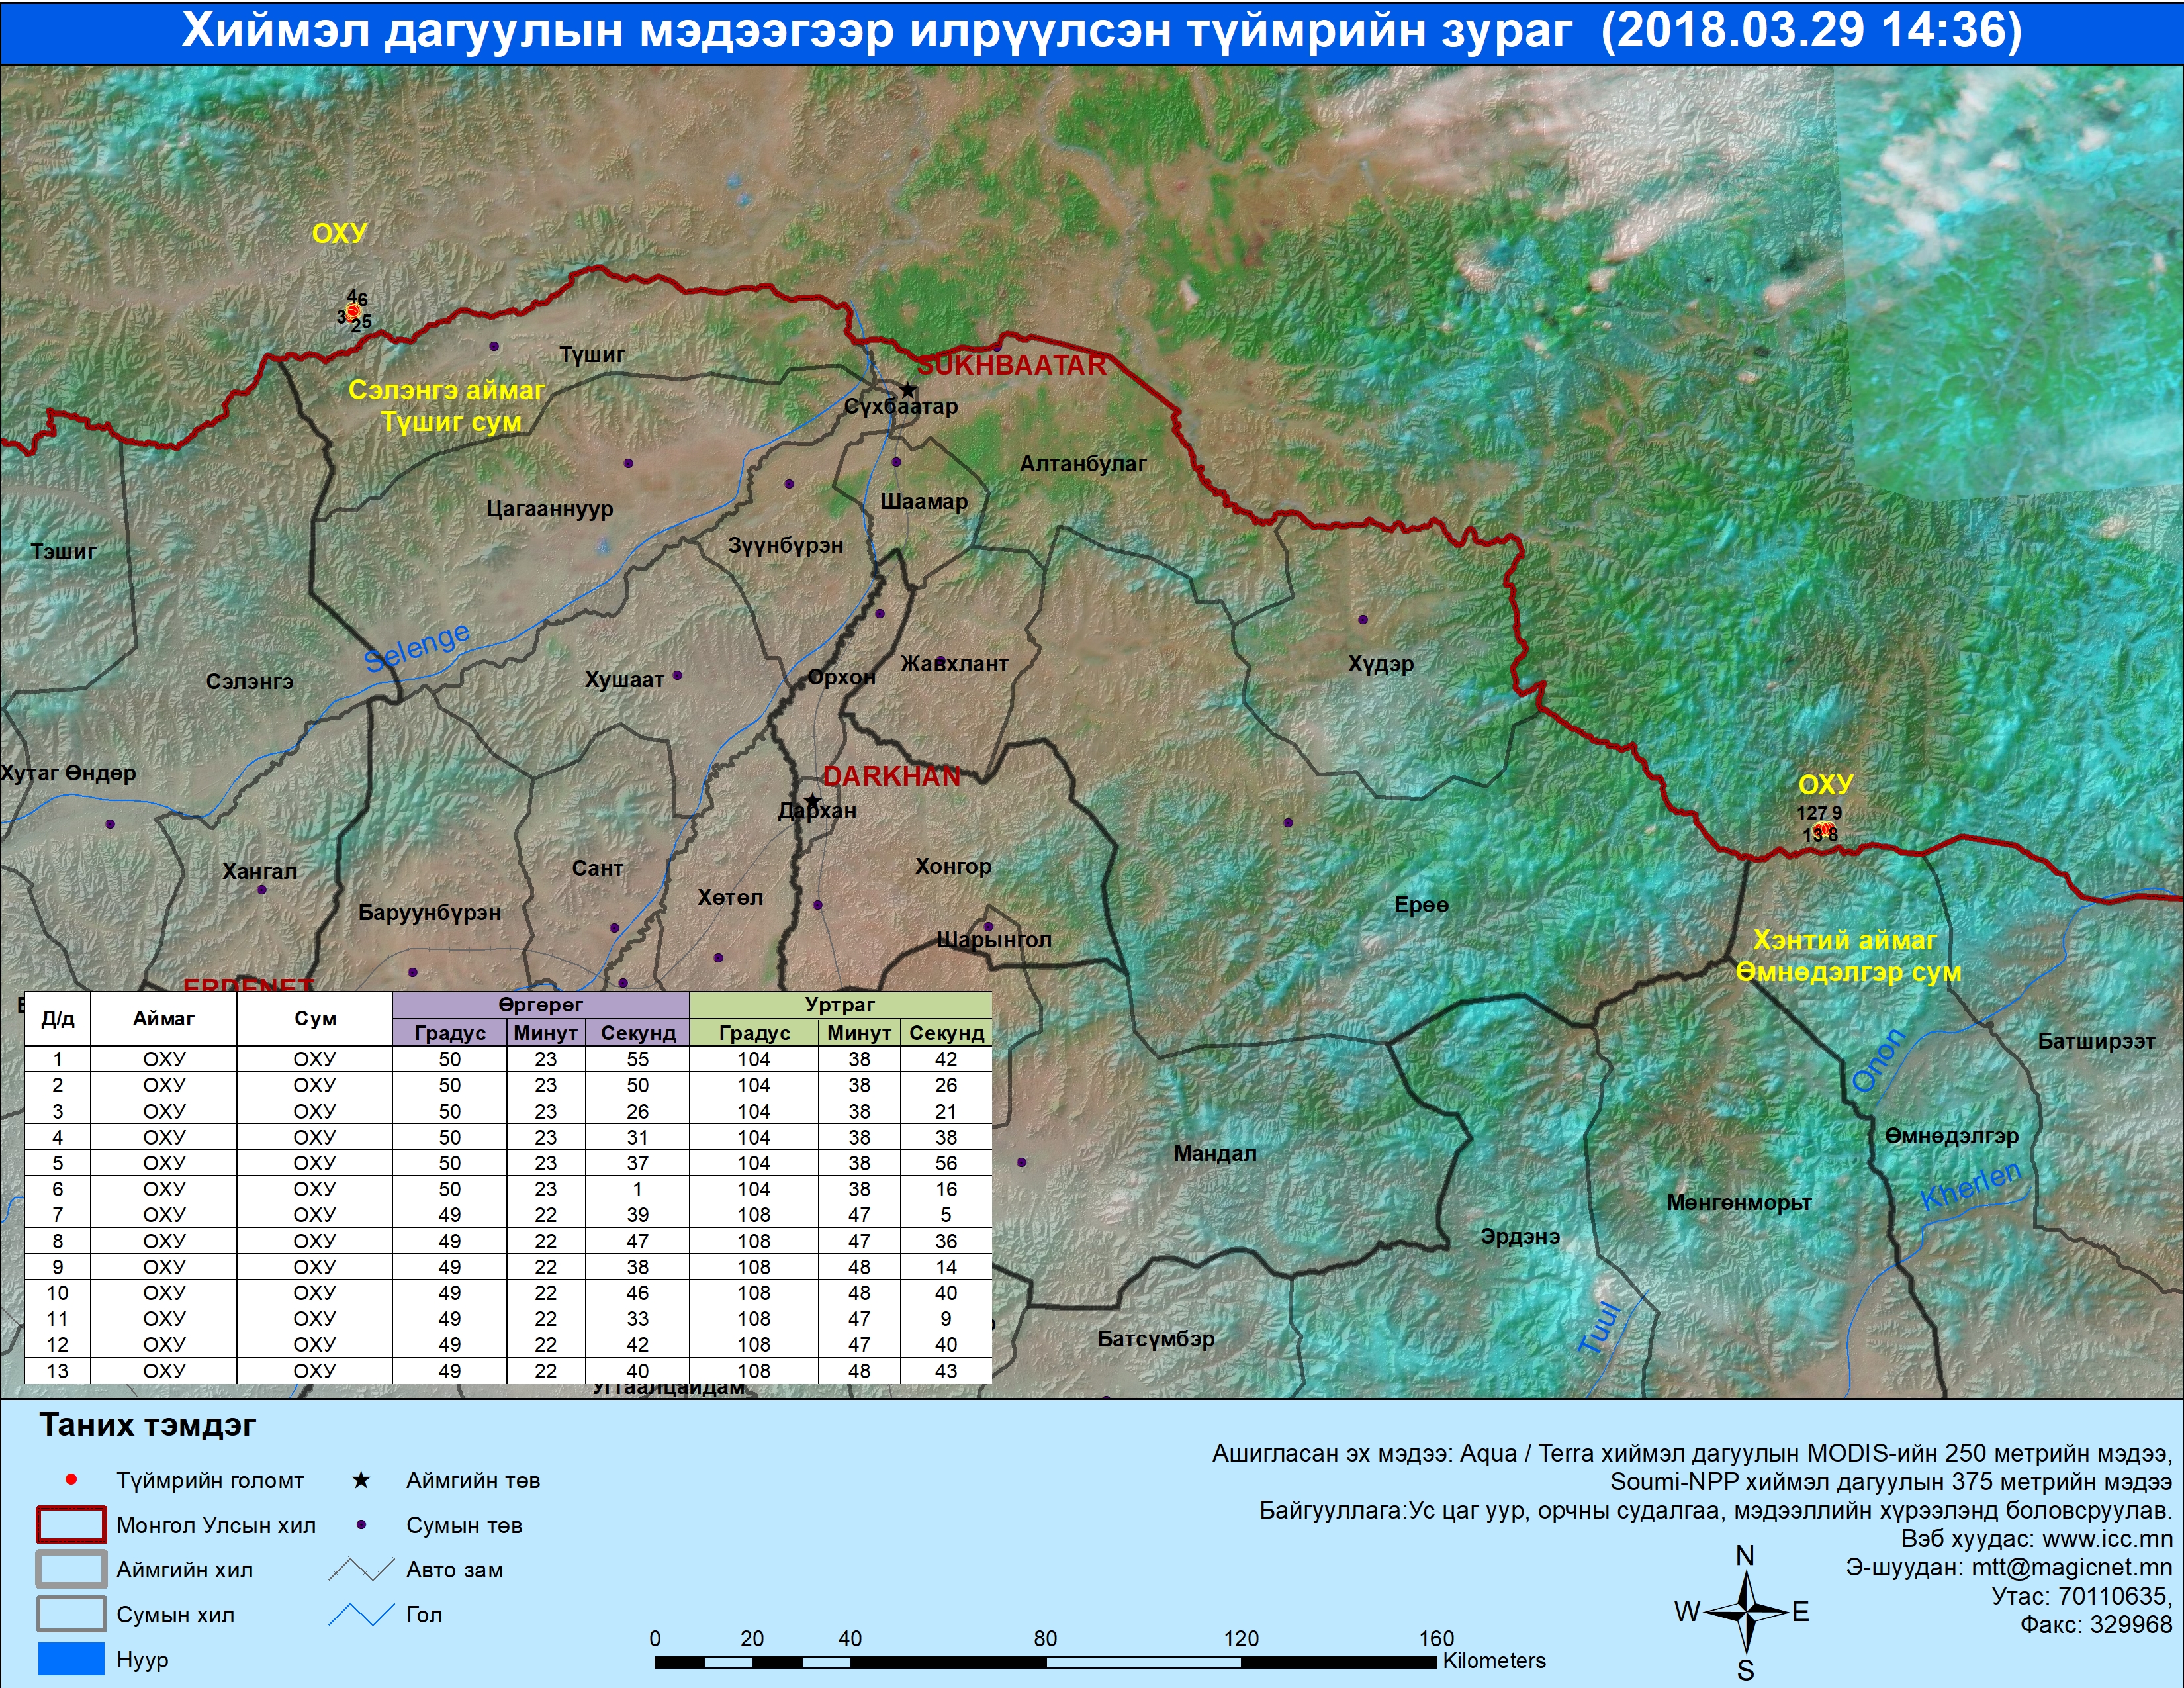The width and height of the screenshot is (2184, 1688).
Task: Click the scale bar
Action: 1045,1662
